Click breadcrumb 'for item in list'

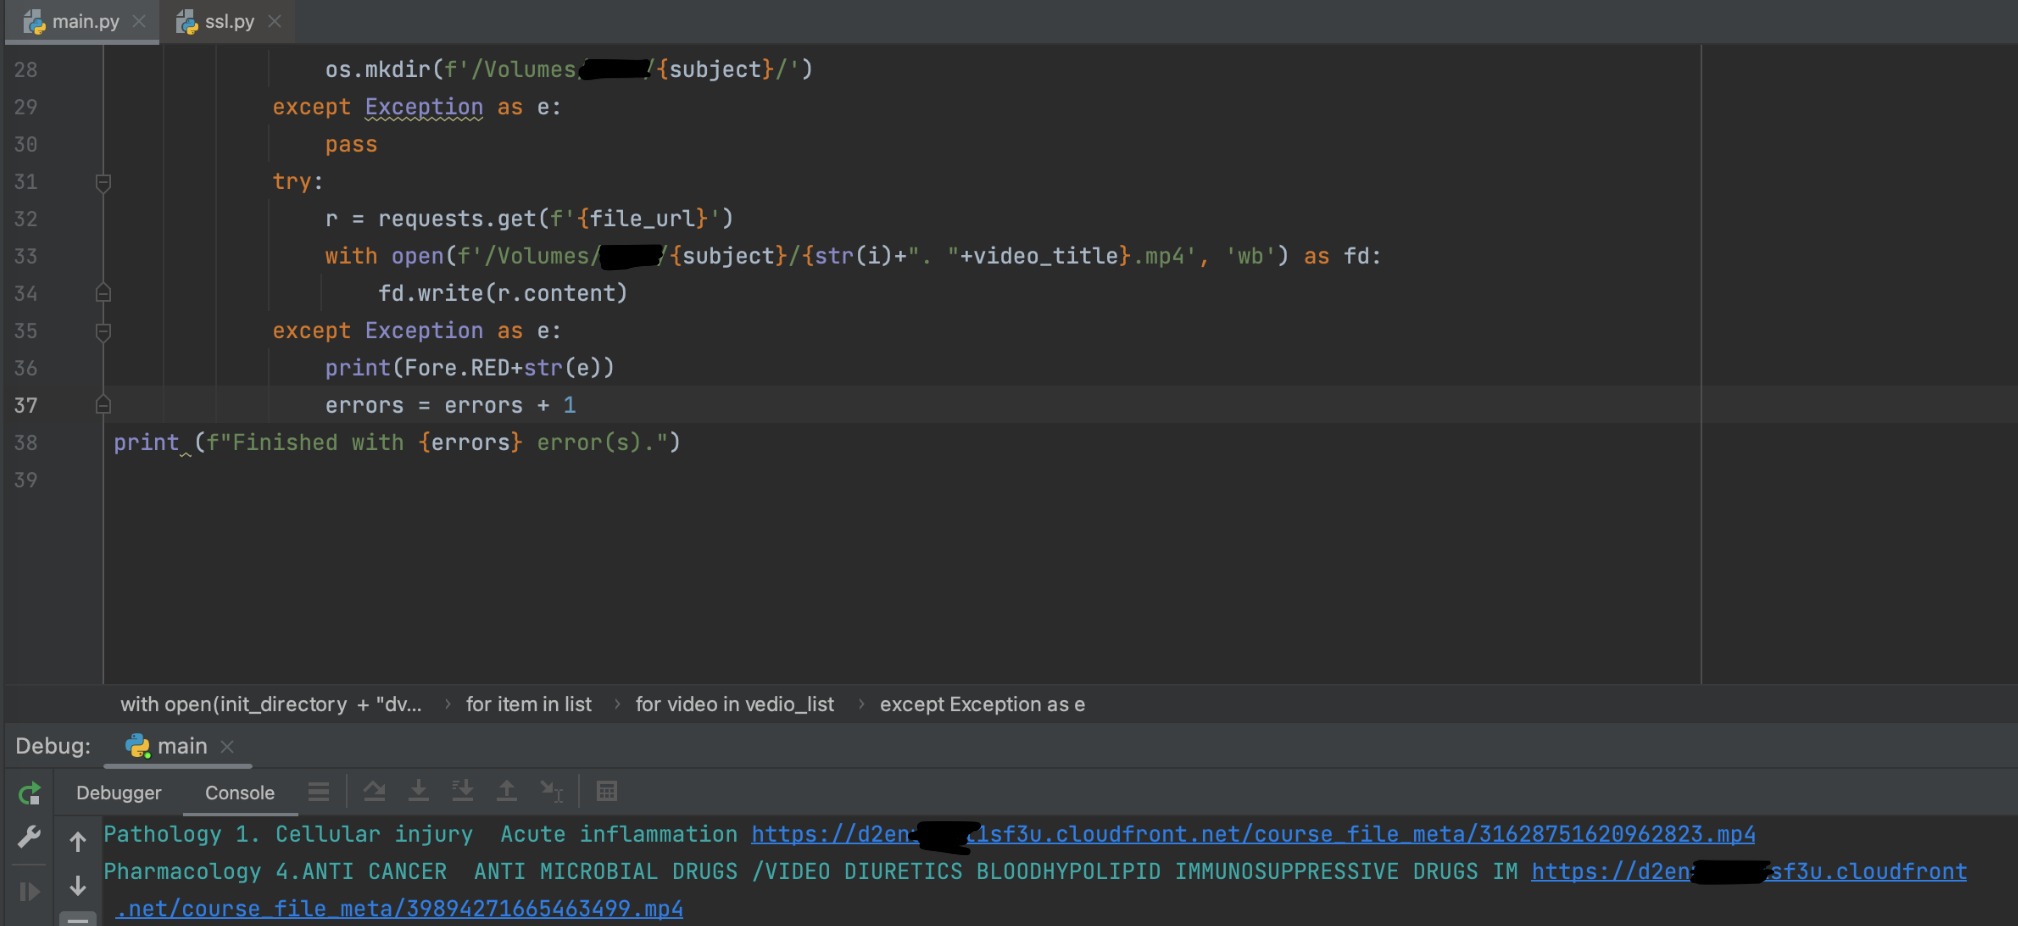coord(528,704)
